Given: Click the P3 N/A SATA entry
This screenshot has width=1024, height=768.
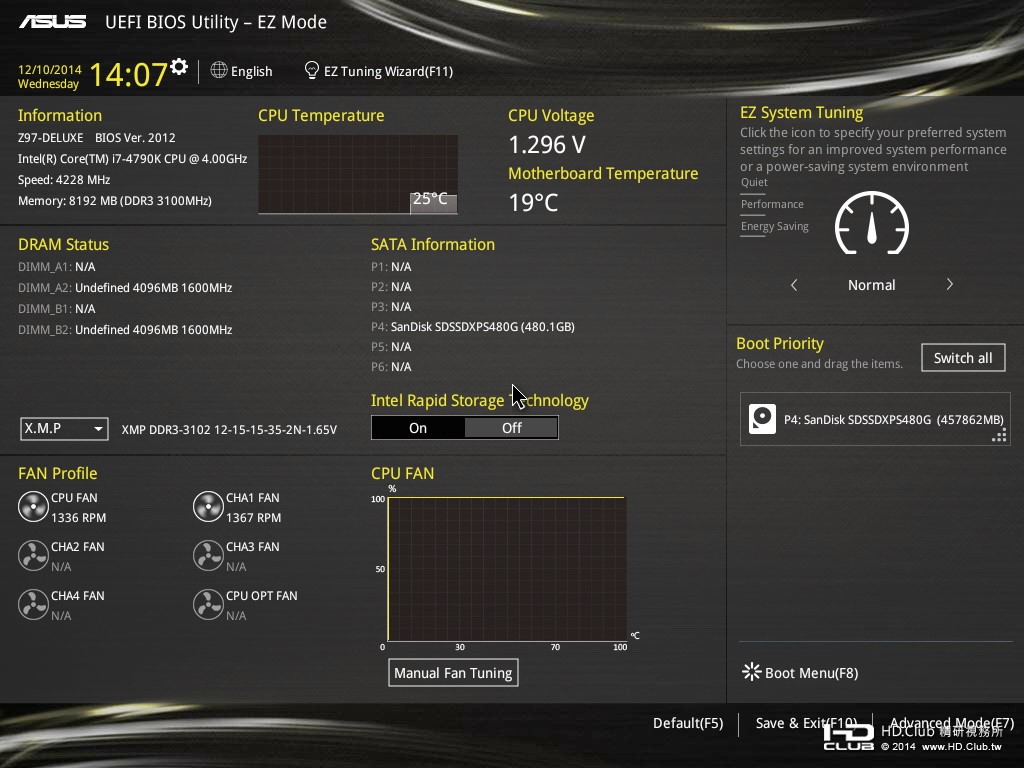Looking at the screenshot, I should point(391,306).
